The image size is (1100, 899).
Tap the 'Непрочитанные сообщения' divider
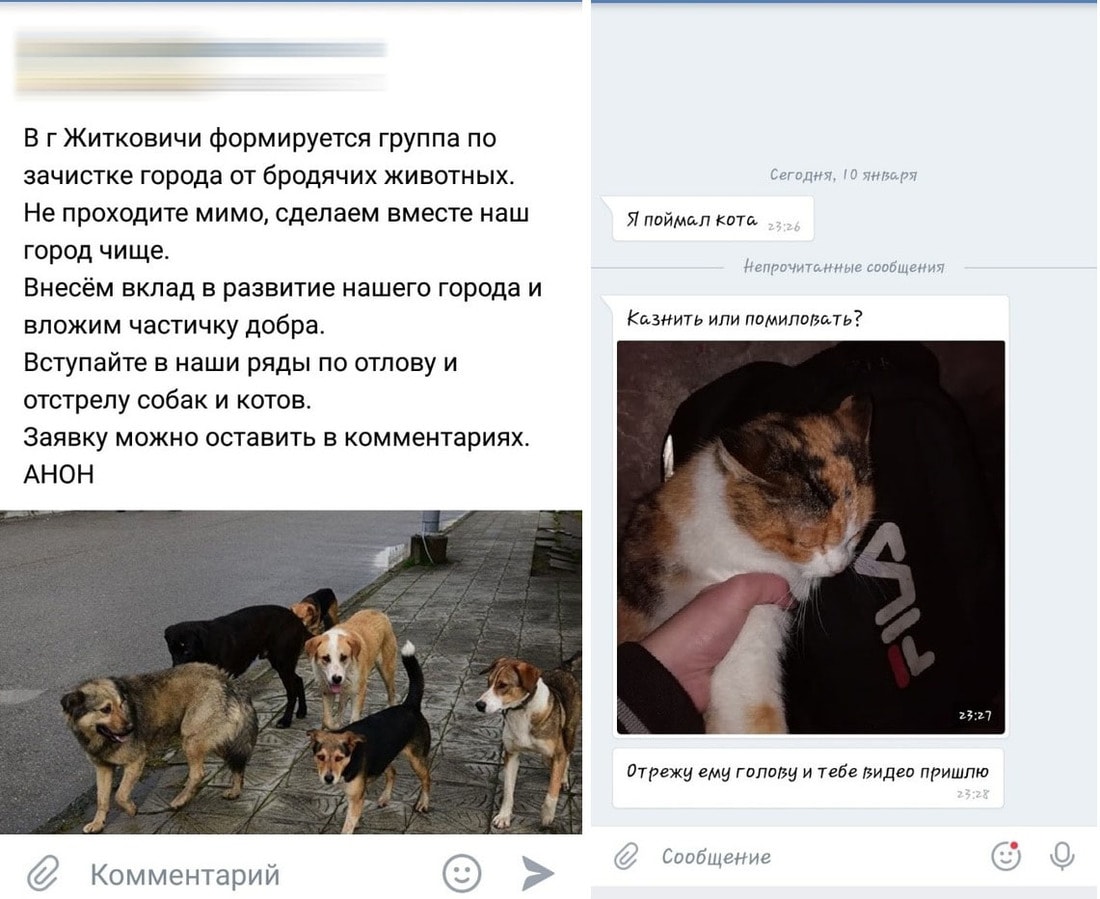(x=844, y=267)
